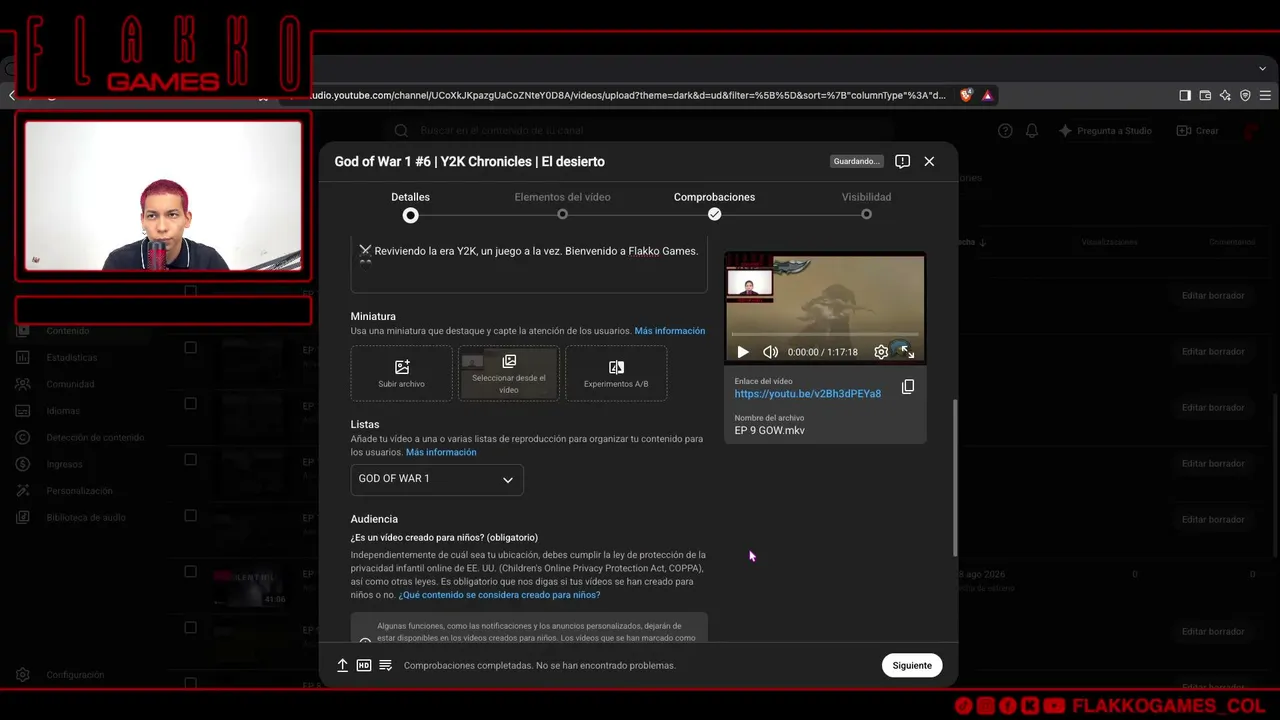Open YouTube Studio help icon
The width and height of the screenshot is (1280, 720).
1005,131
